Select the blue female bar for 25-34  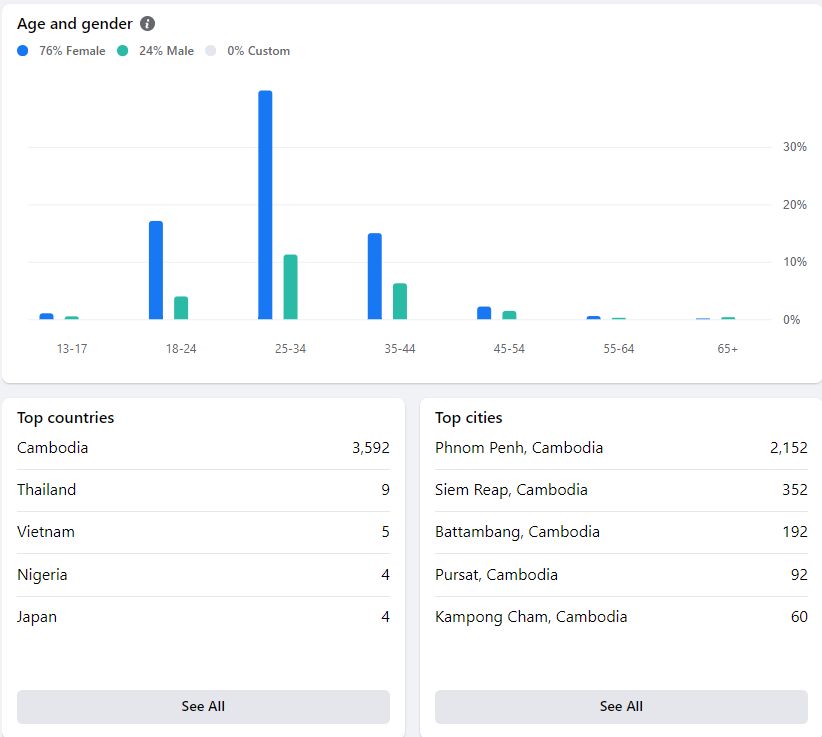[x=265, y=205]
